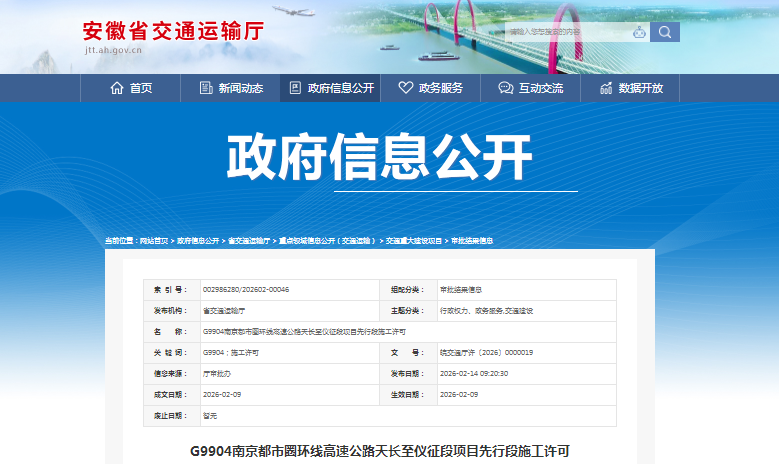779x464 pixels.
Task: Click the 安徽省交通运输厅 site logo
Action: pyautogui.click(x=172, y=34)
